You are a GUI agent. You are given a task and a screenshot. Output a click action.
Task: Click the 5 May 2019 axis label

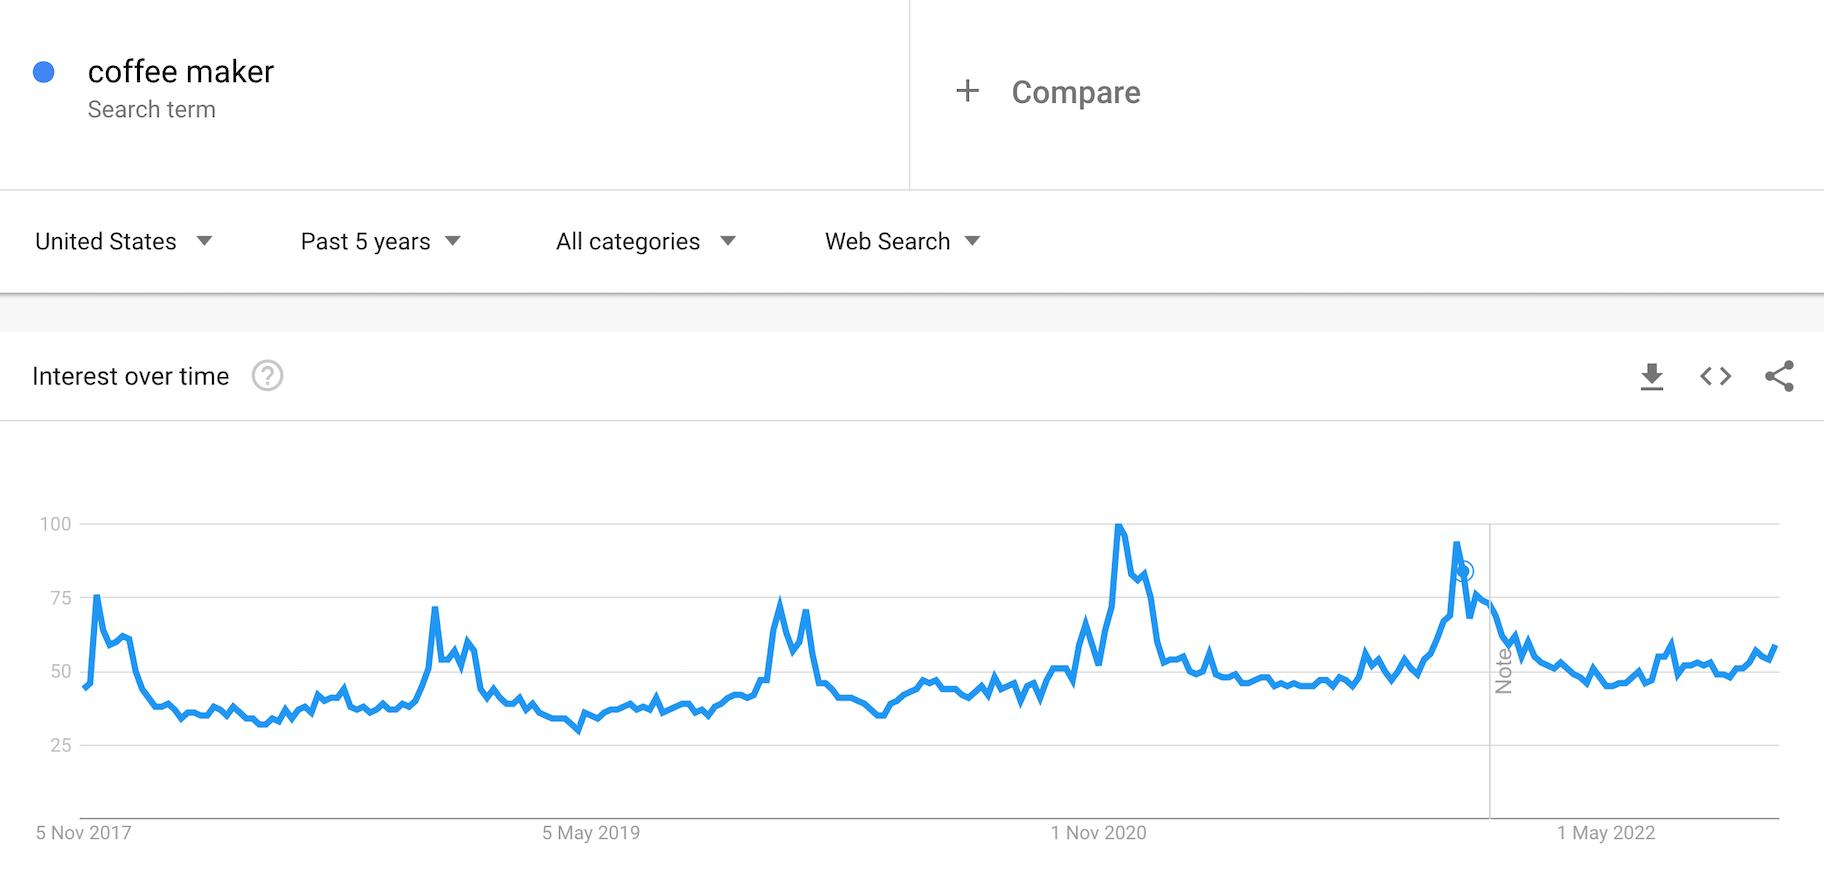coord(591,833)
